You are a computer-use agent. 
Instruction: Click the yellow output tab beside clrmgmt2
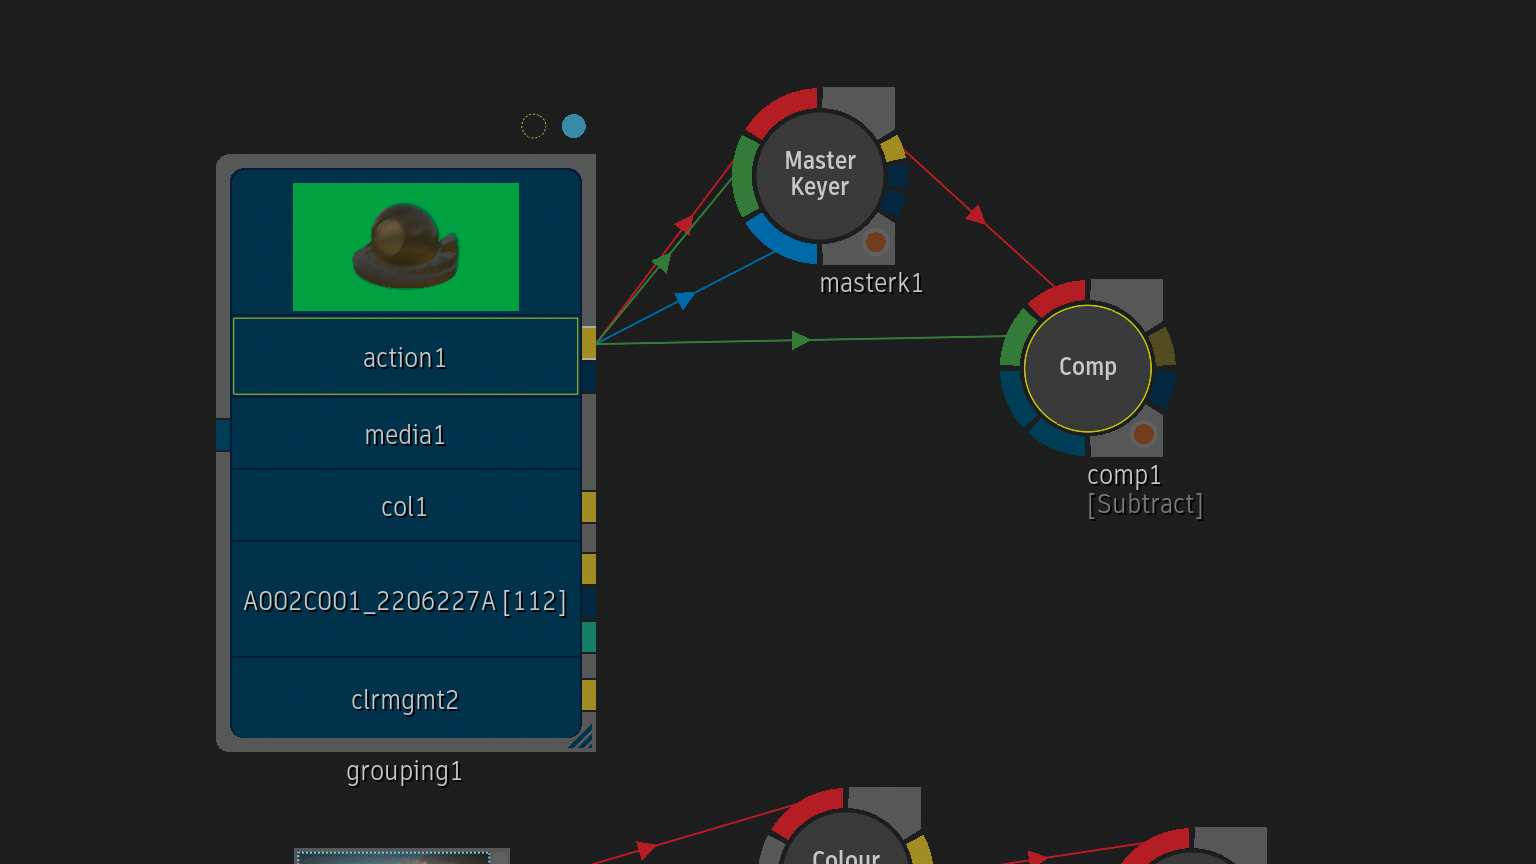pyautogui.click(x=589, y=695)
